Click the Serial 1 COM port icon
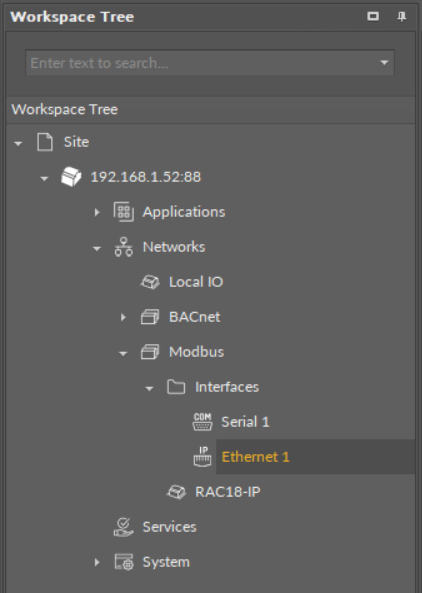This screenshot has width=422, height=593. click(202, 422)
